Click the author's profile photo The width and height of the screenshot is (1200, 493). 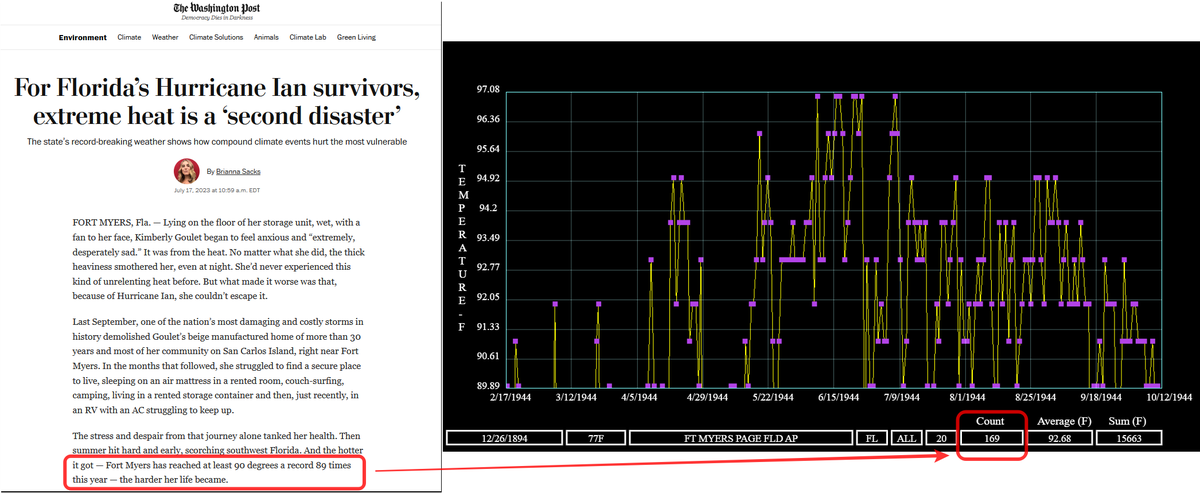click(187, 171)
